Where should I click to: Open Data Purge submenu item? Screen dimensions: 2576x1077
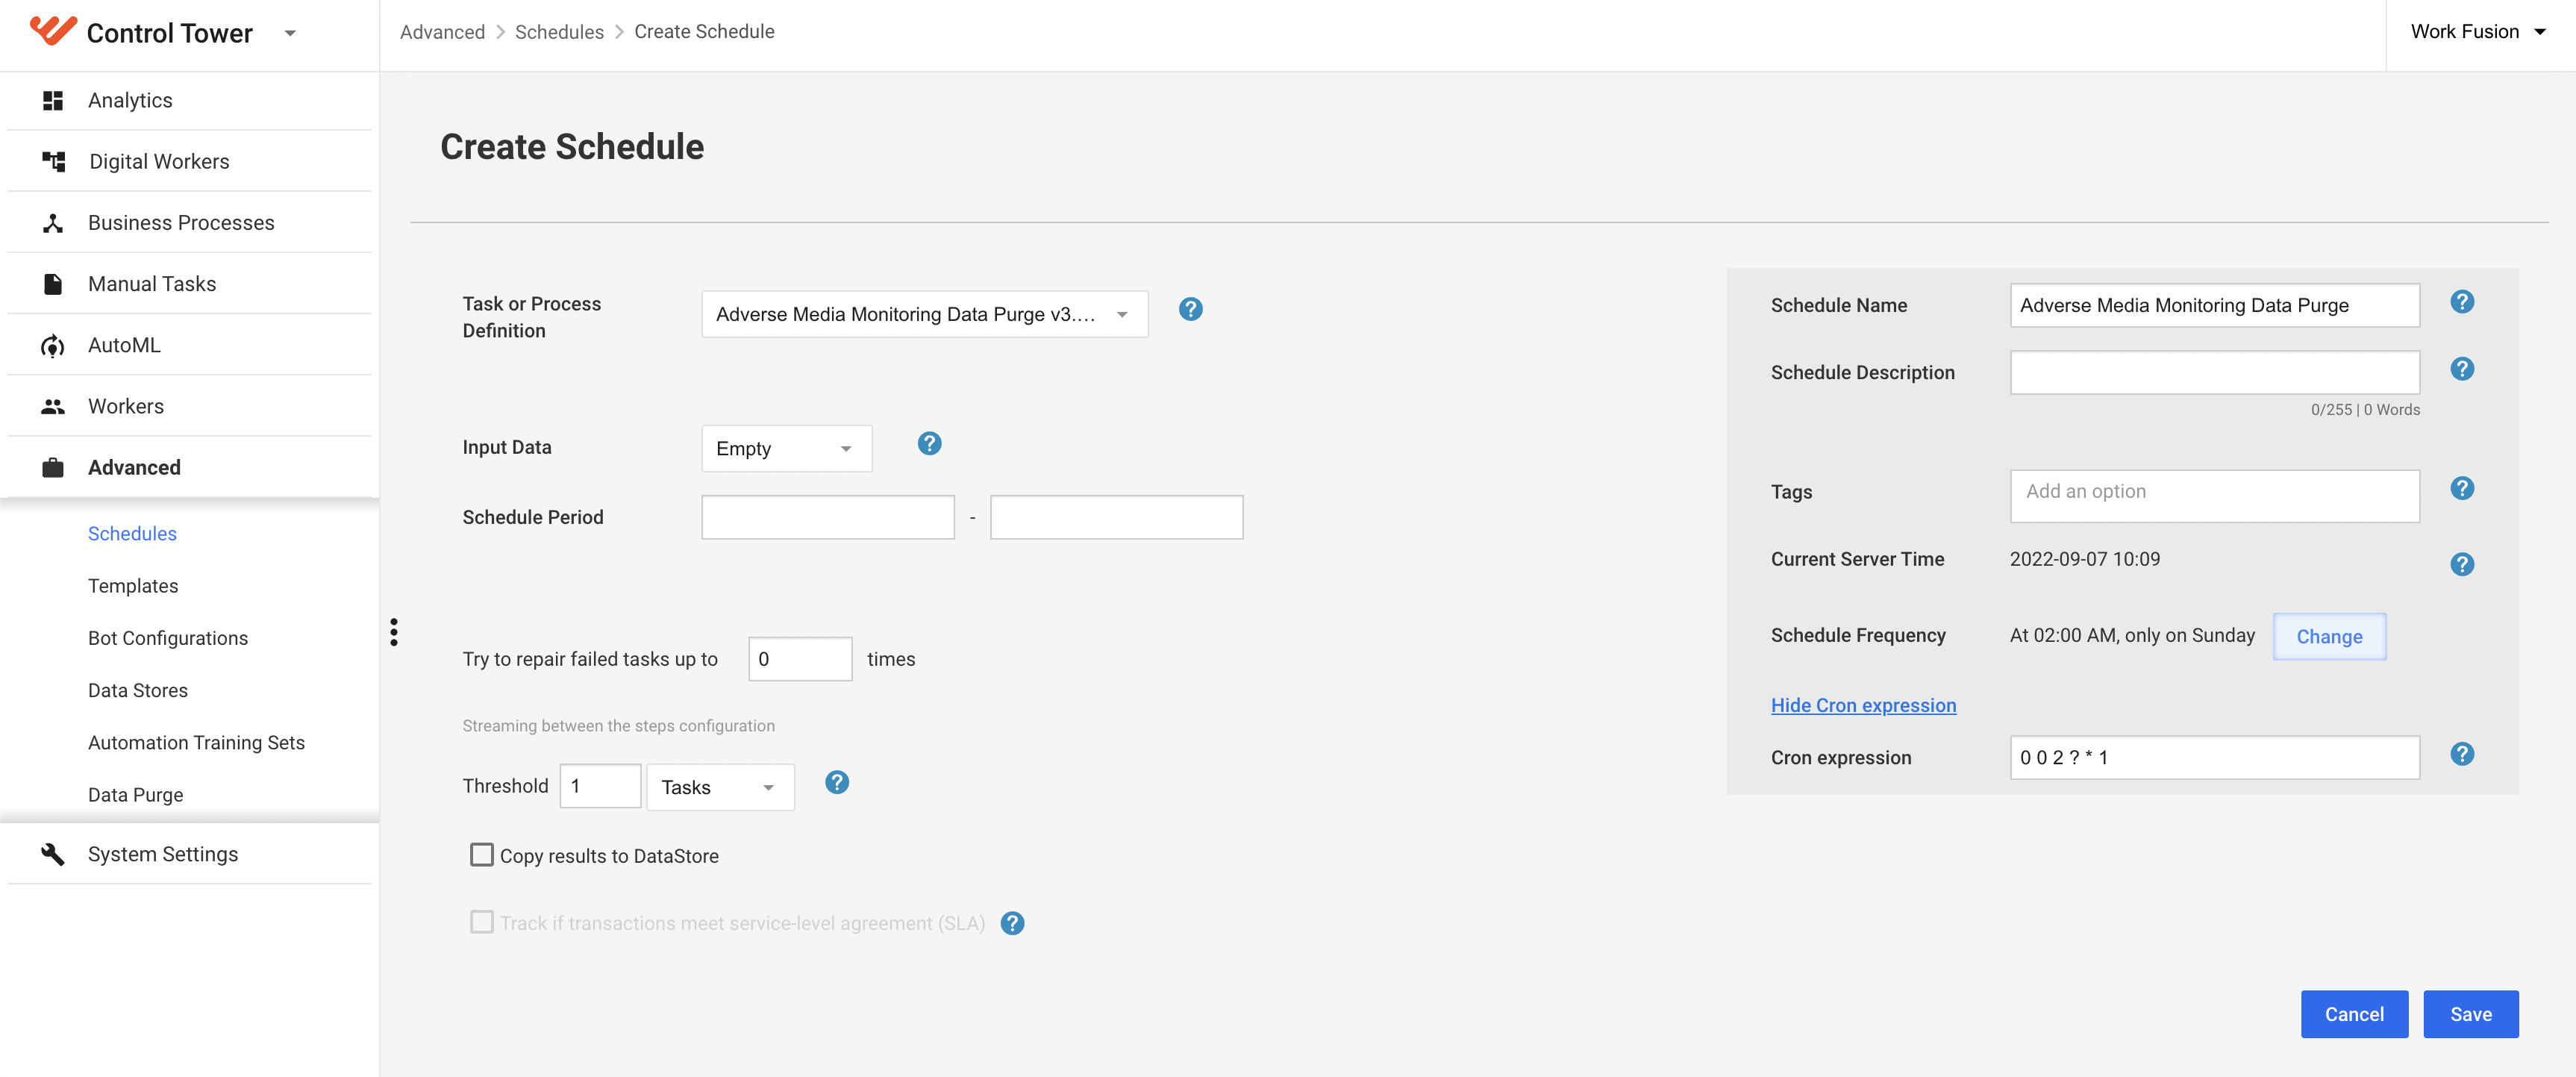coord(135,795)
